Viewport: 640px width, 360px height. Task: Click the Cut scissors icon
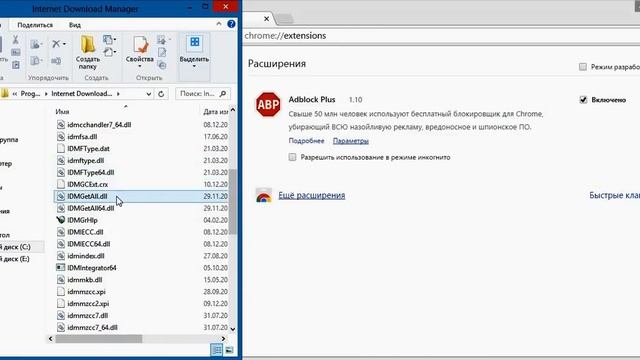16,40
